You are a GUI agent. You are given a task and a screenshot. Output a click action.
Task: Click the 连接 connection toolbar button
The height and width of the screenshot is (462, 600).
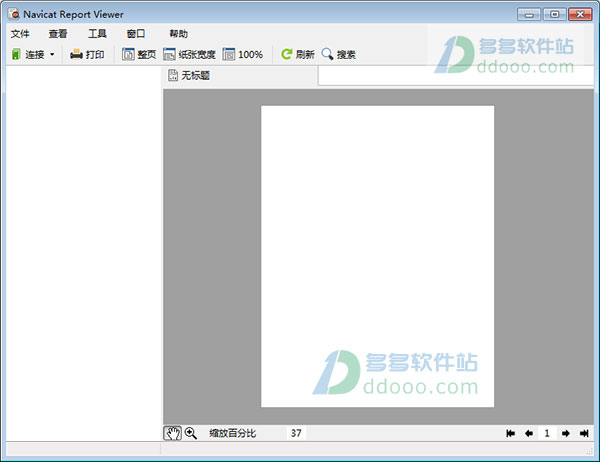(x=28, y=54)
